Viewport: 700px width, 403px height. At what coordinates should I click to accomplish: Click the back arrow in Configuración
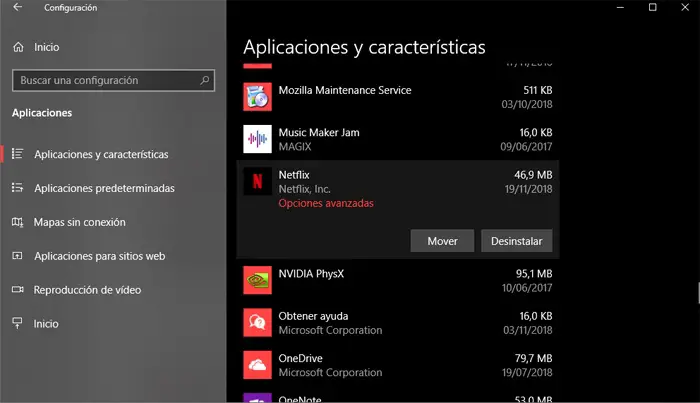click(x=17, y=7)
